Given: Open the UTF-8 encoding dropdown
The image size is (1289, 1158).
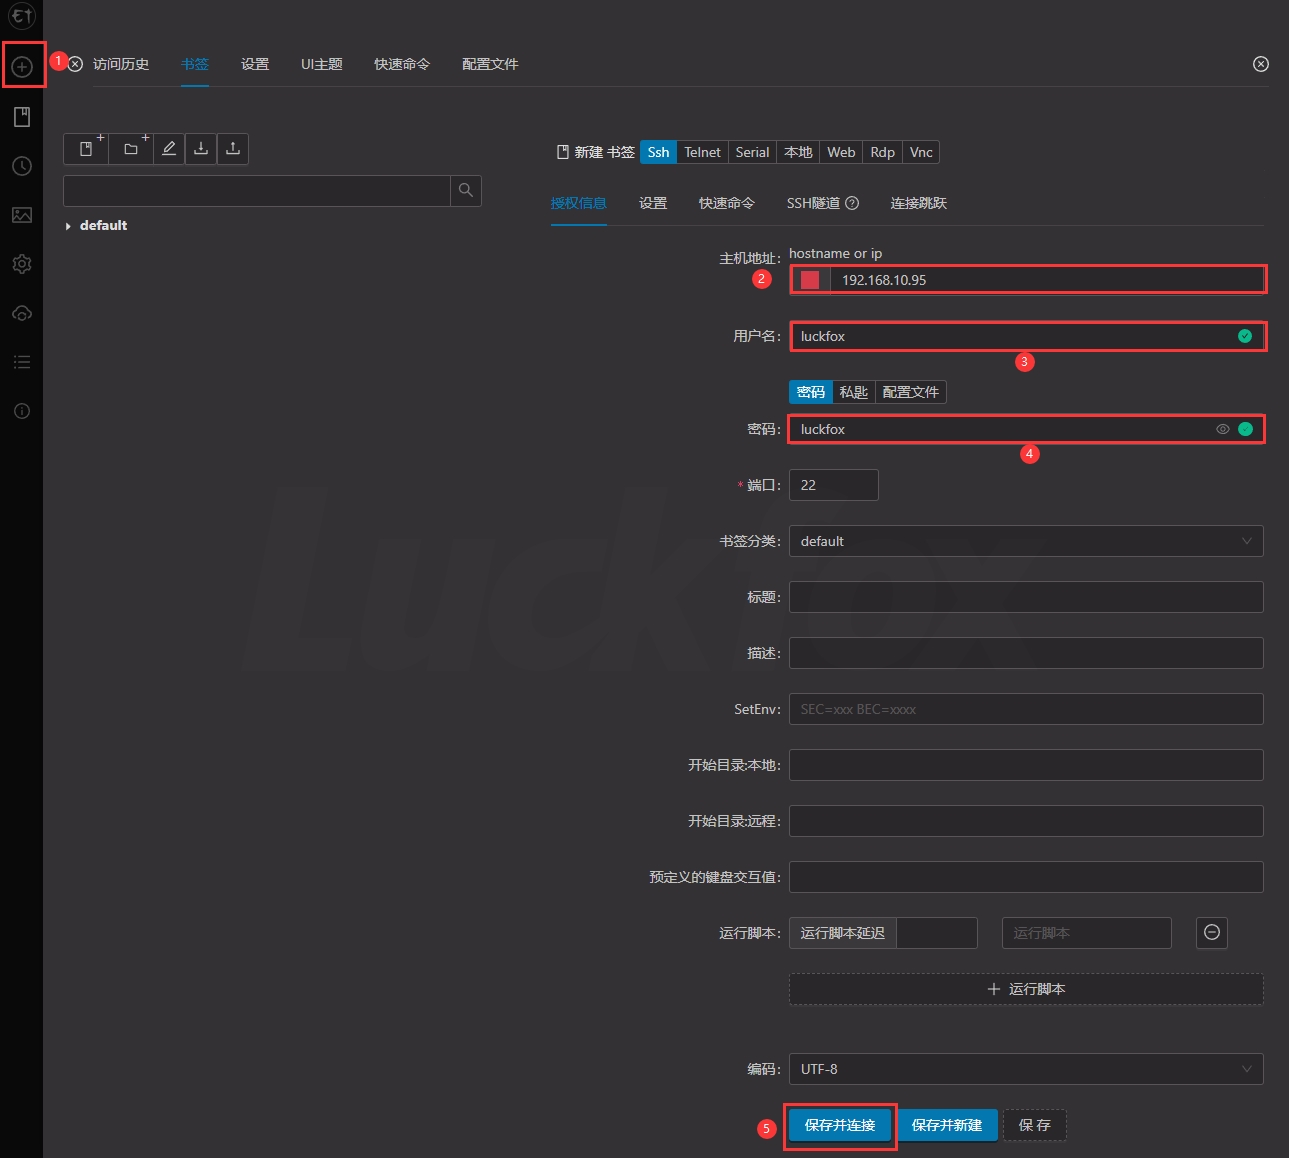Looking at the screenshot, I should coord(1025,1069).
